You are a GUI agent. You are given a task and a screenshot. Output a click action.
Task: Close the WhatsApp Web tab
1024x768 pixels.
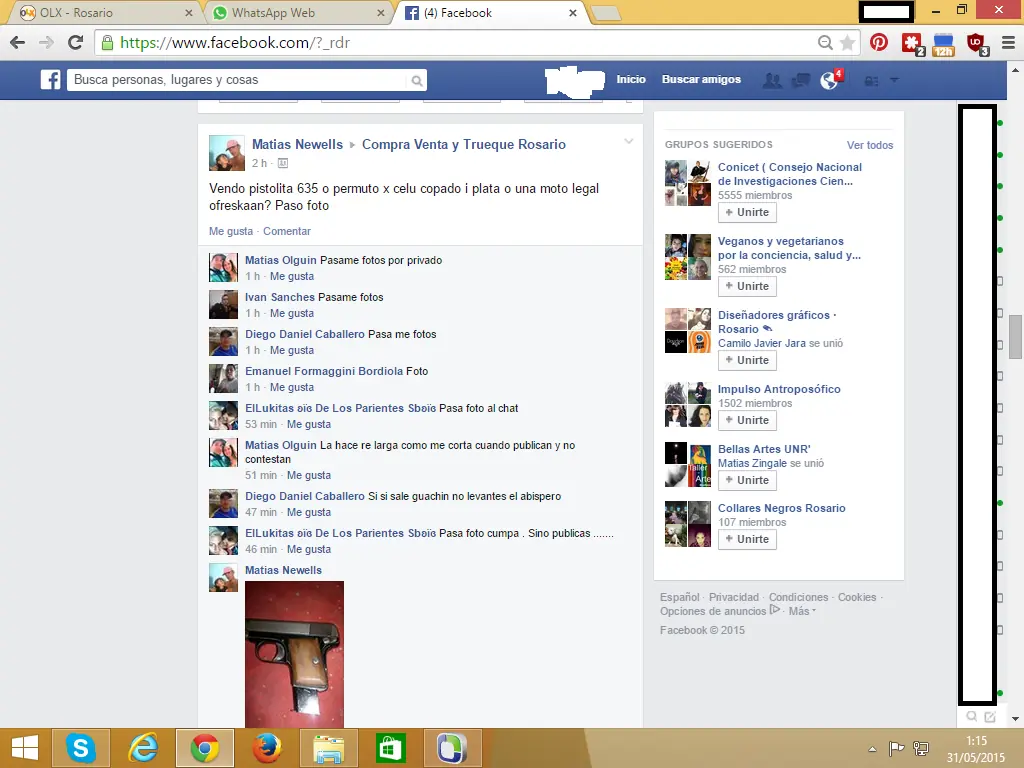coord(381,12)
